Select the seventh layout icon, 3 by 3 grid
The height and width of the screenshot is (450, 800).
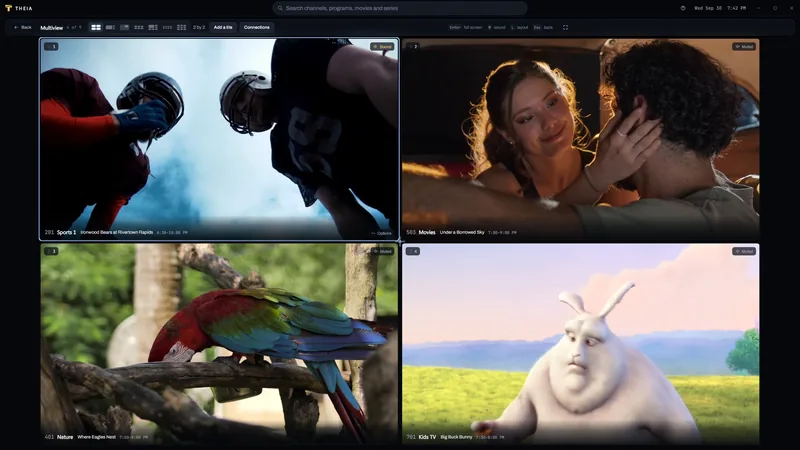click(x=182, y=28)
